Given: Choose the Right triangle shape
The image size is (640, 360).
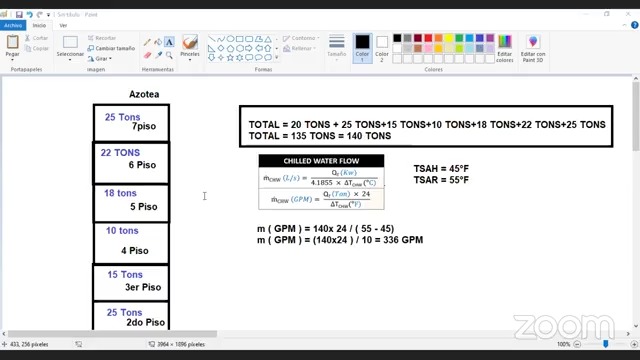Looking at the screenshot, I should (211, 48).
